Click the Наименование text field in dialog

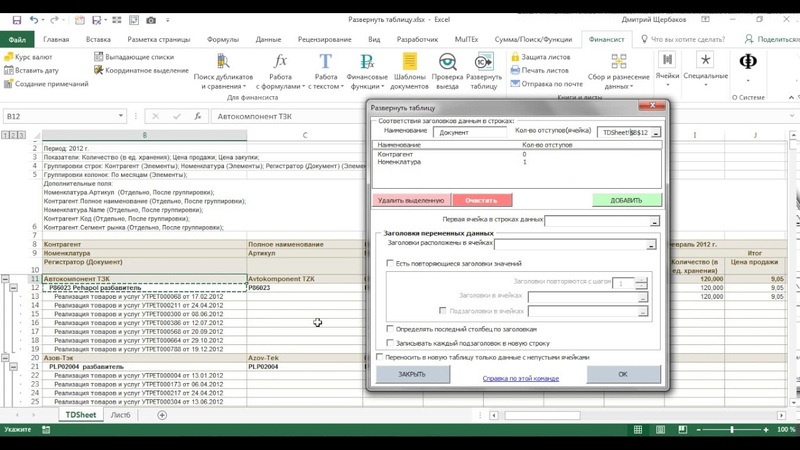point(469,132)
